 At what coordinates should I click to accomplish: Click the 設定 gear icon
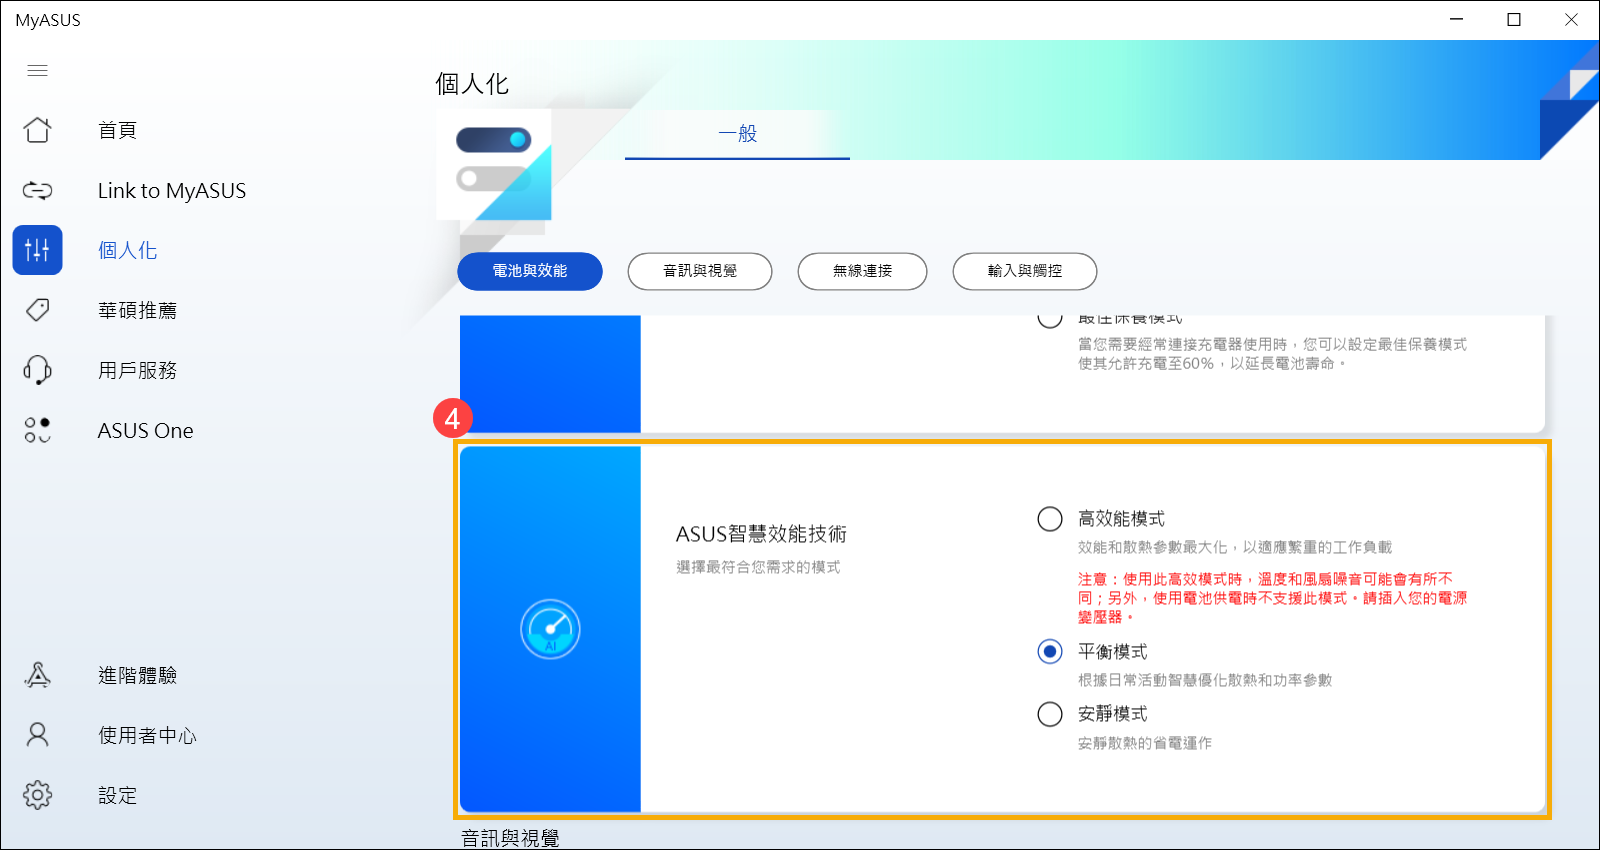point(37,795)
